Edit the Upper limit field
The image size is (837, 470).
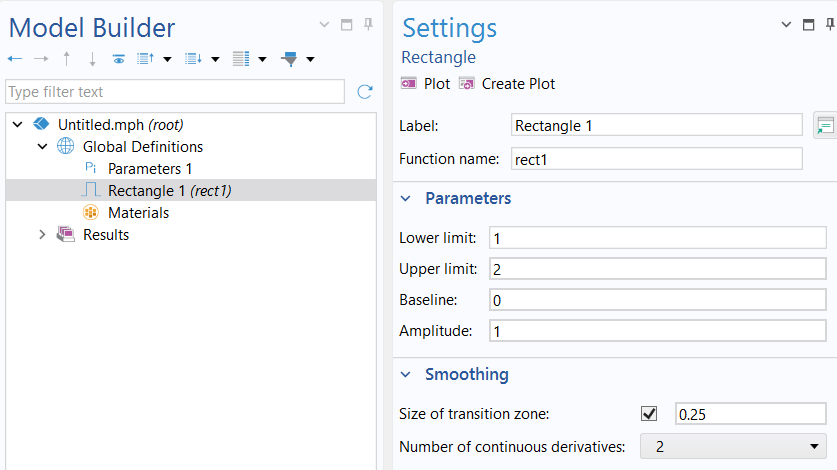658,269
